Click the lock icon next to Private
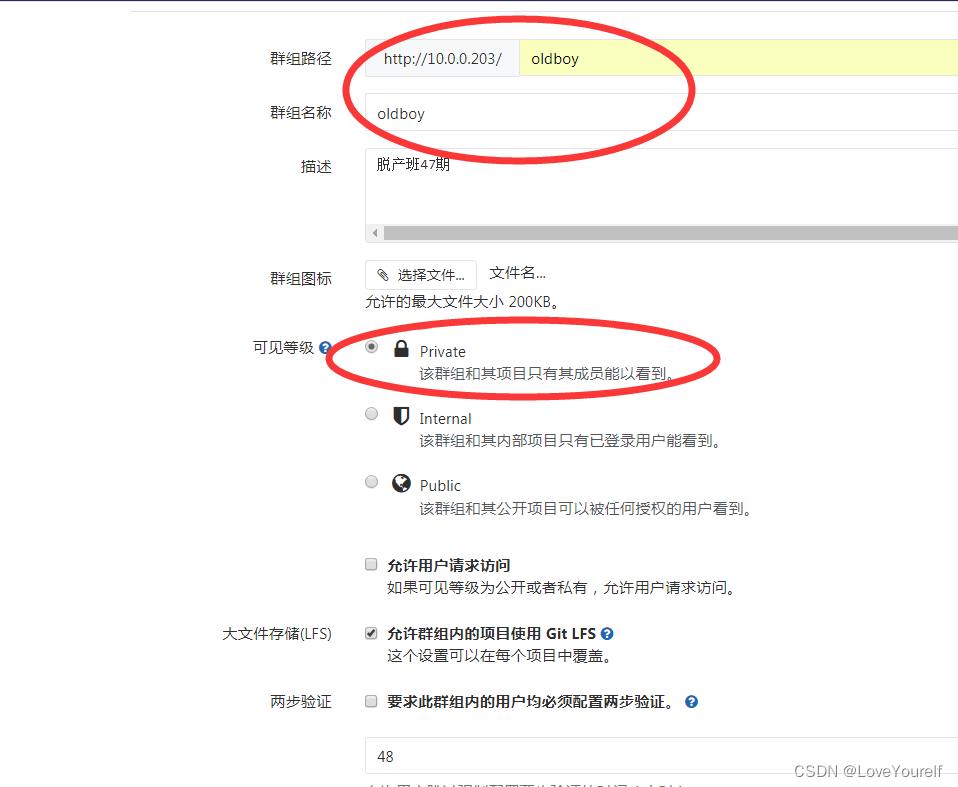 click(401, 348)
